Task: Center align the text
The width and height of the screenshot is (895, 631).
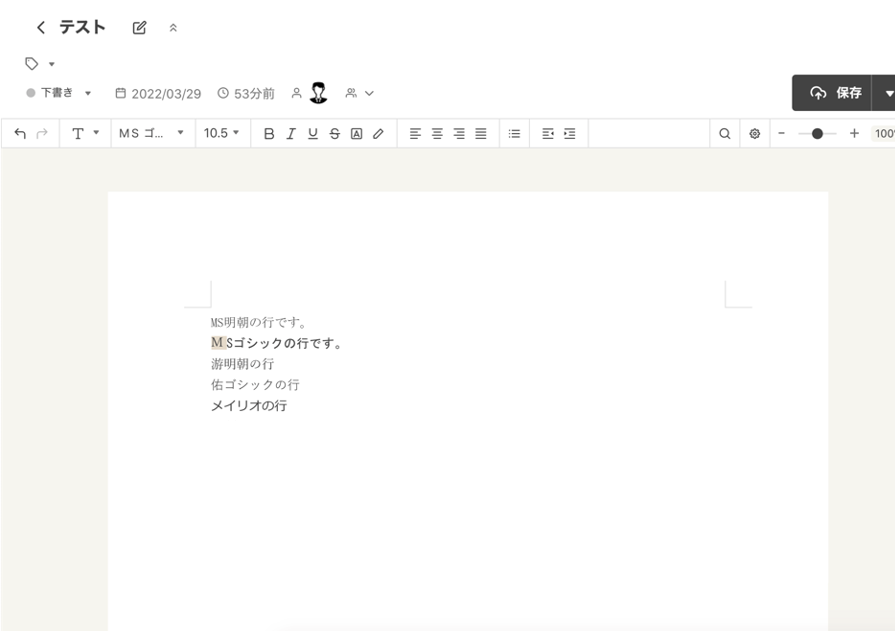Action: 437,133
